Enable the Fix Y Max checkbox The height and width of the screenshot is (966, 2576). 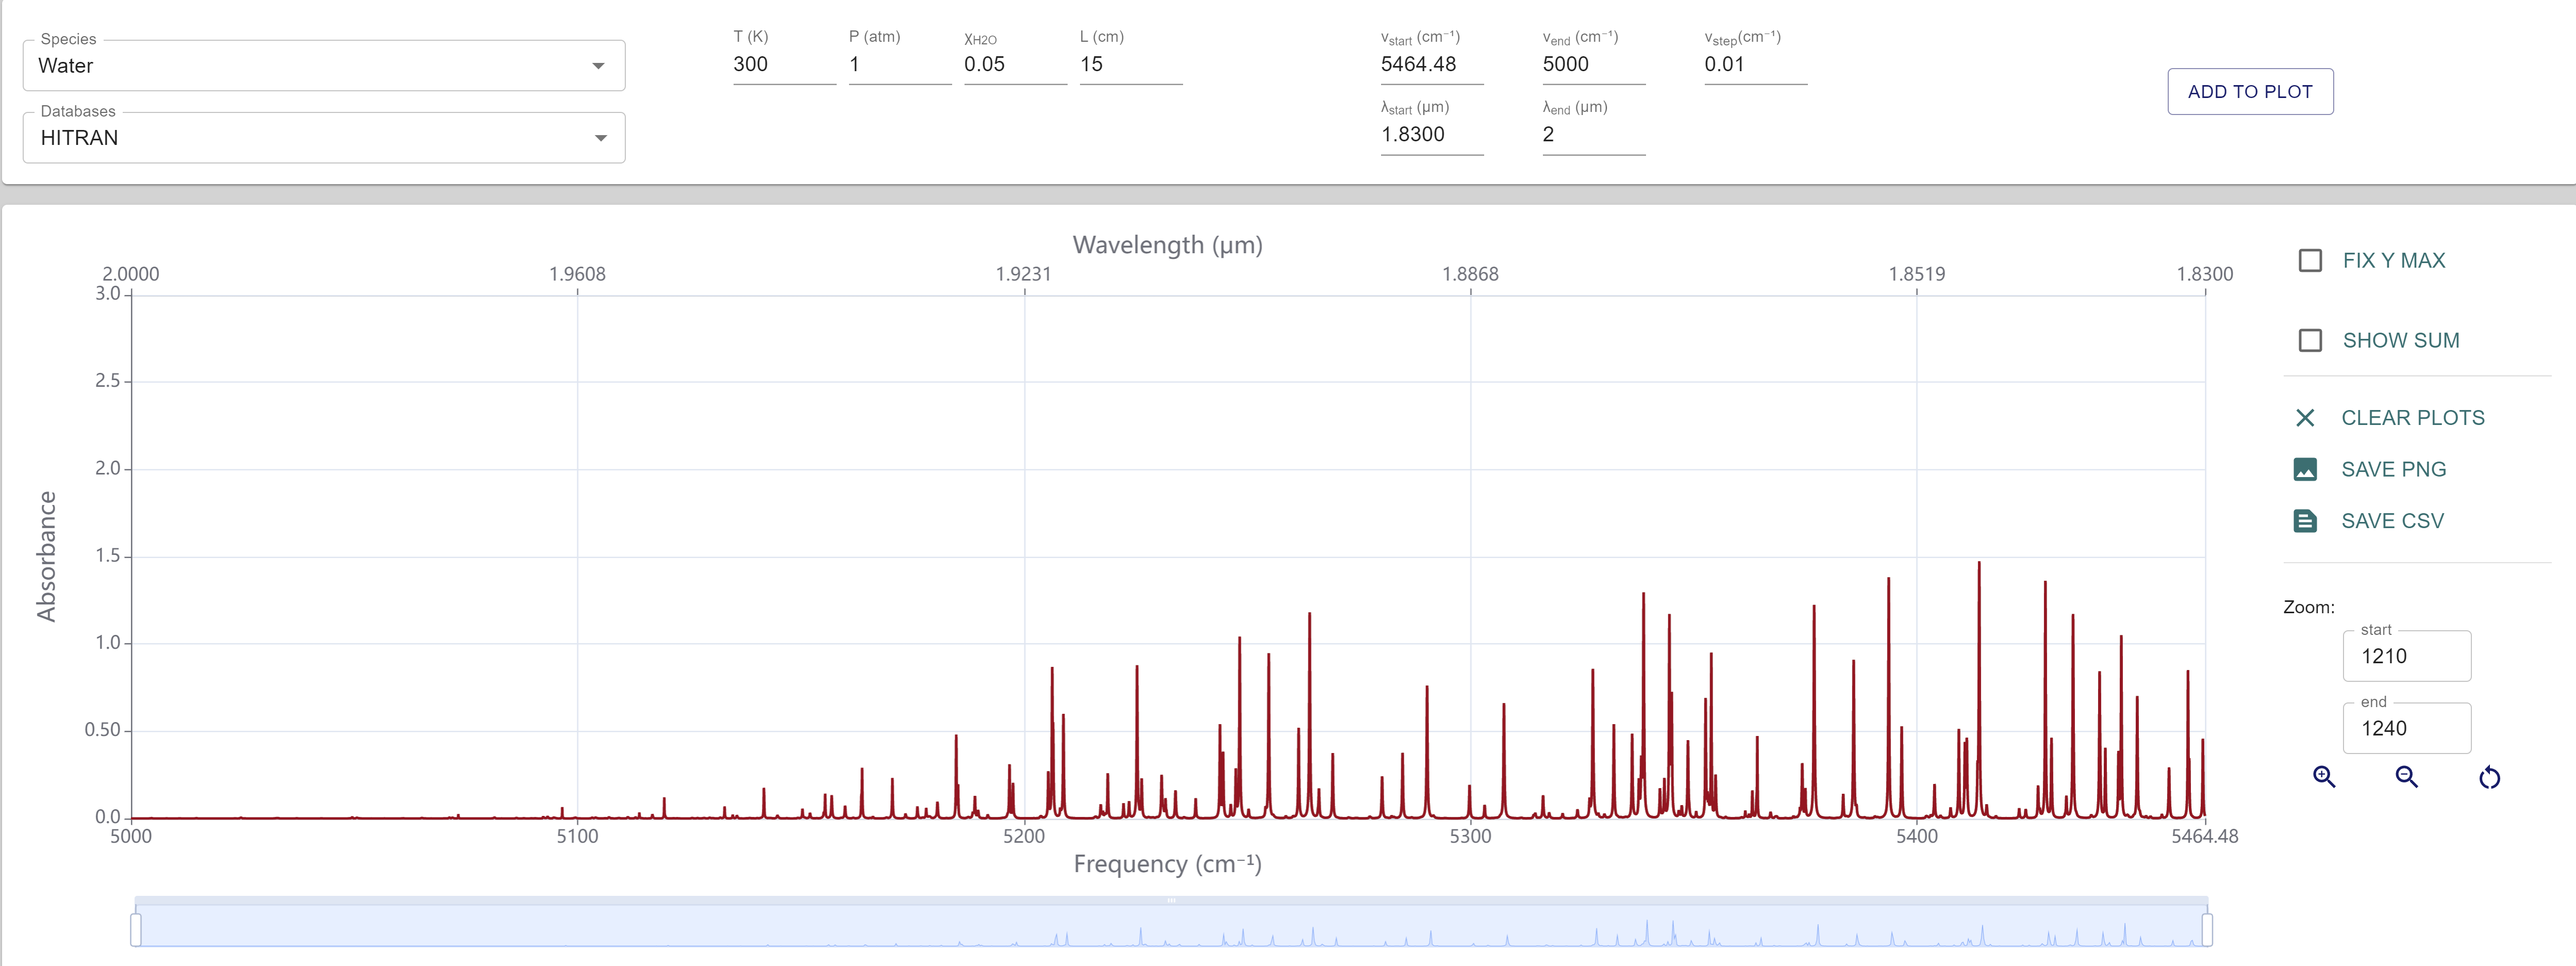tap(2310, 261)
